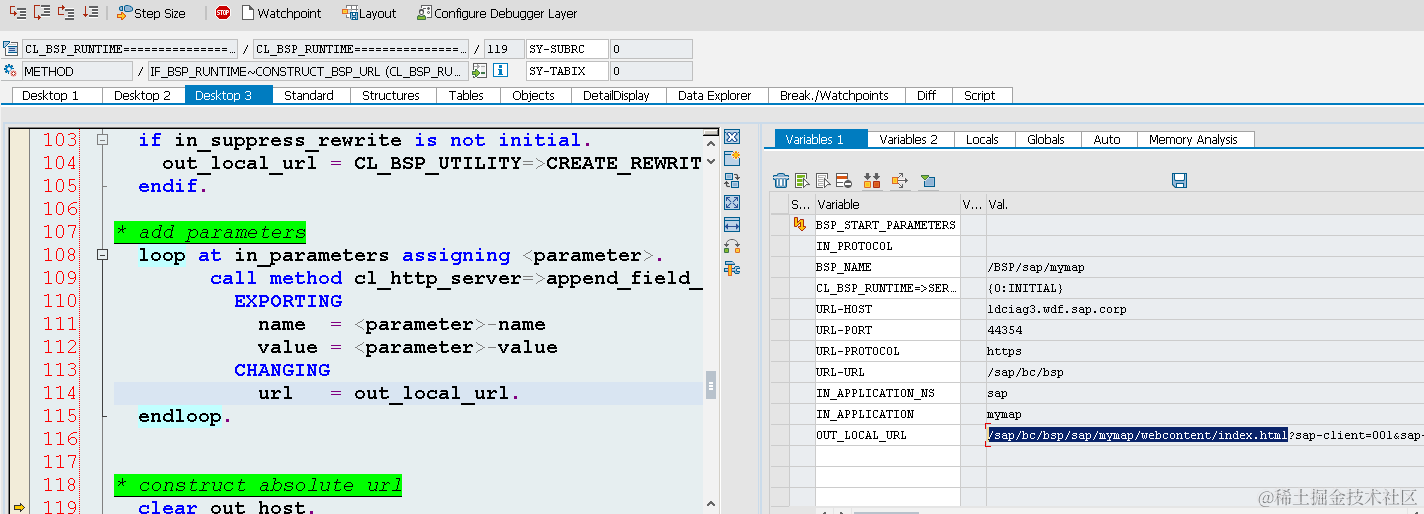Click the line number field 119

point(504,49)
